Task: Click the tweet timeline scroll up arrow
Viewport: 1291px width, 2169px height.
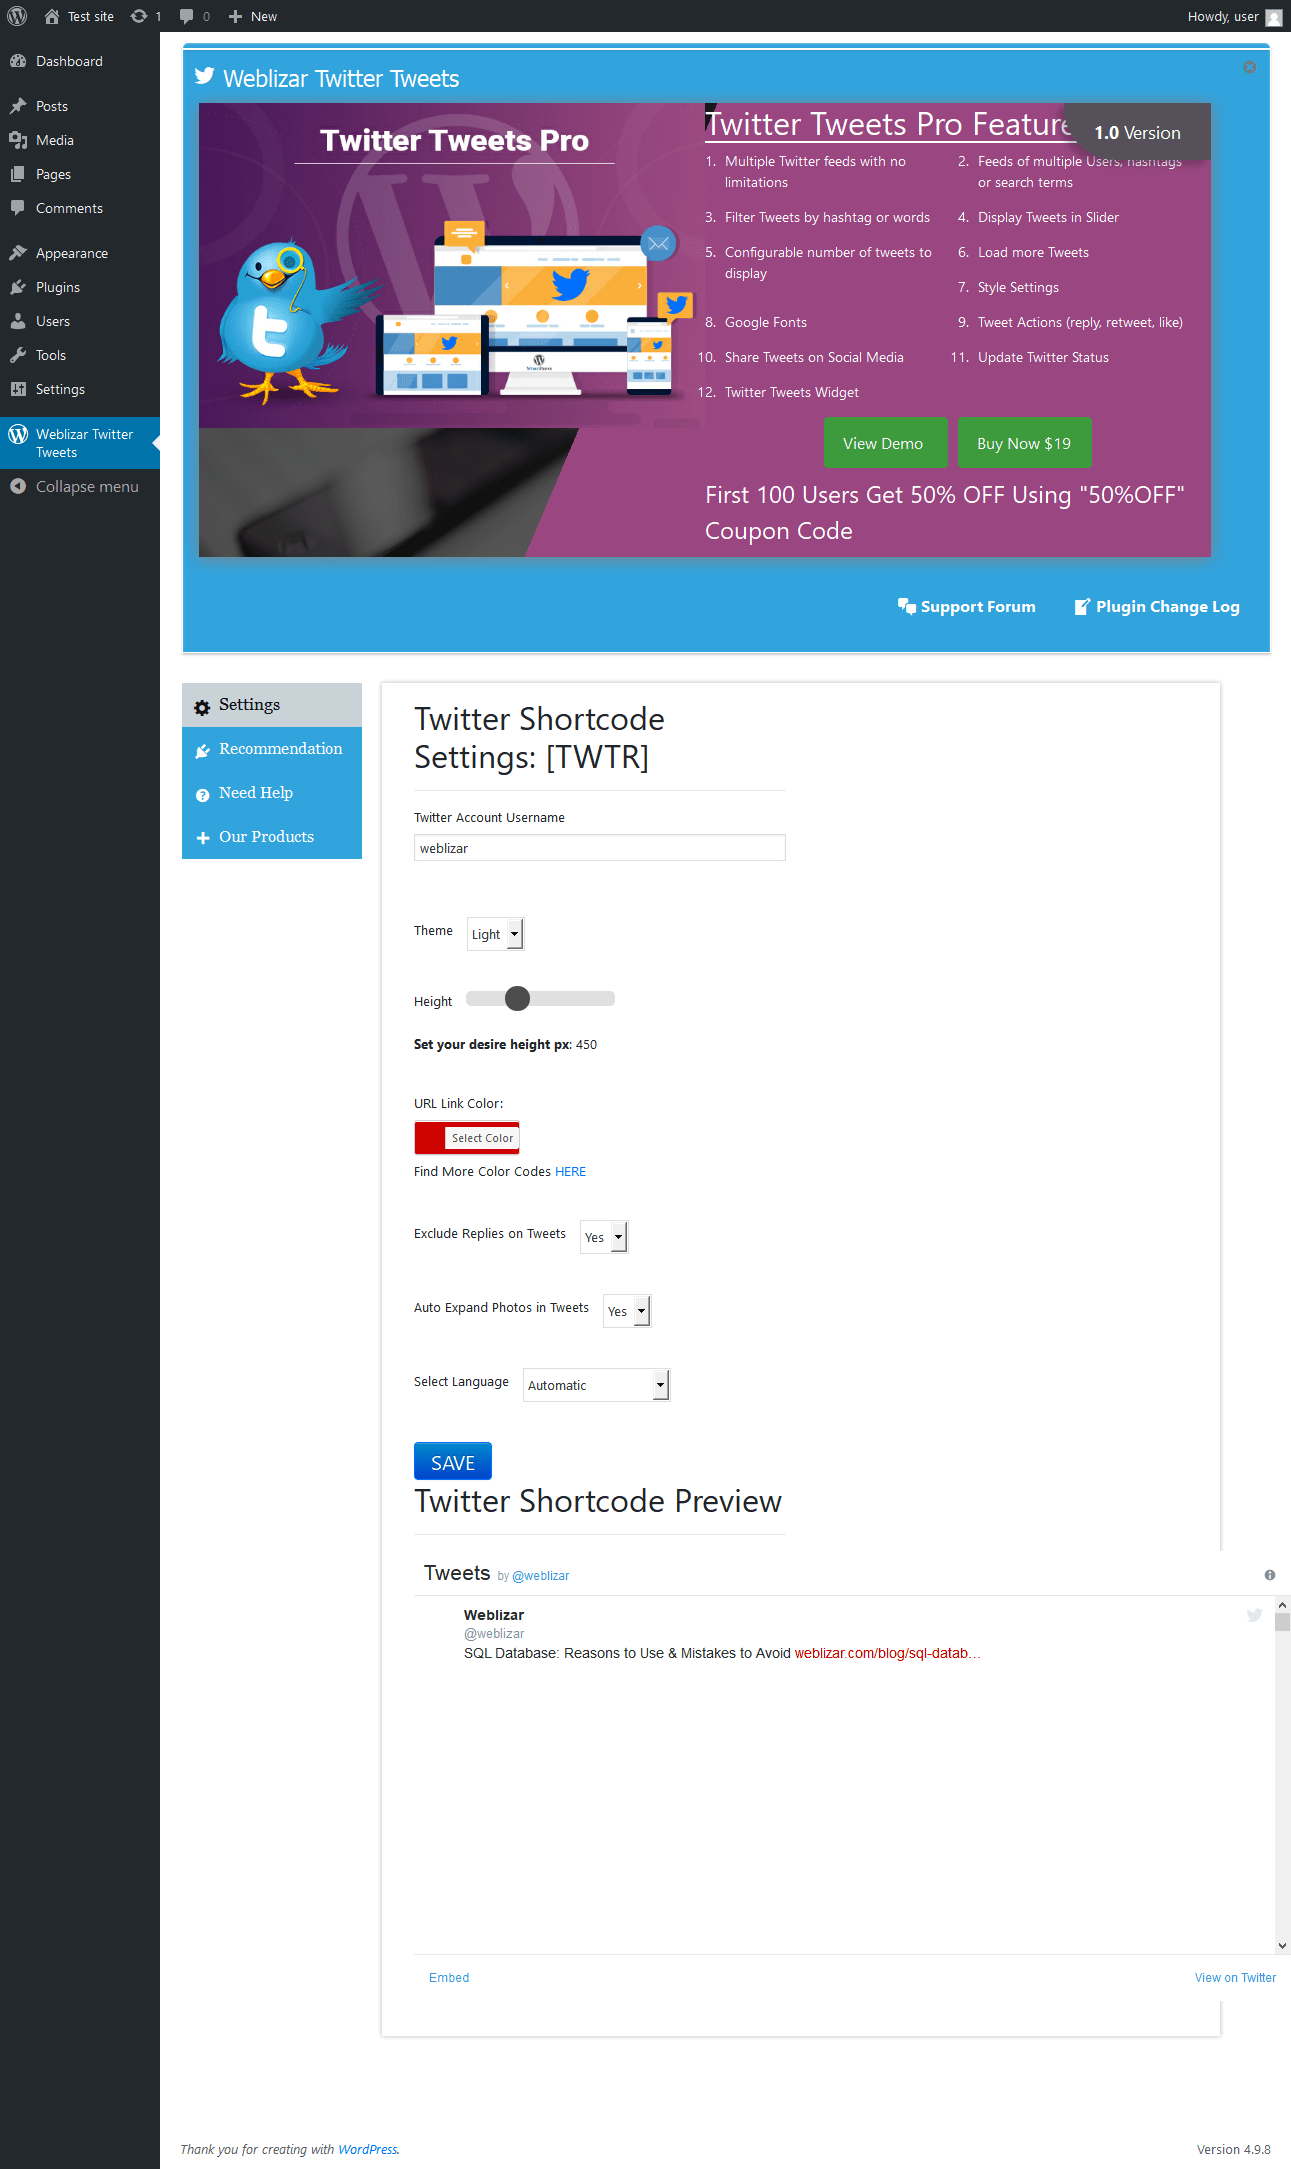Action: tap(1282, 1605)
